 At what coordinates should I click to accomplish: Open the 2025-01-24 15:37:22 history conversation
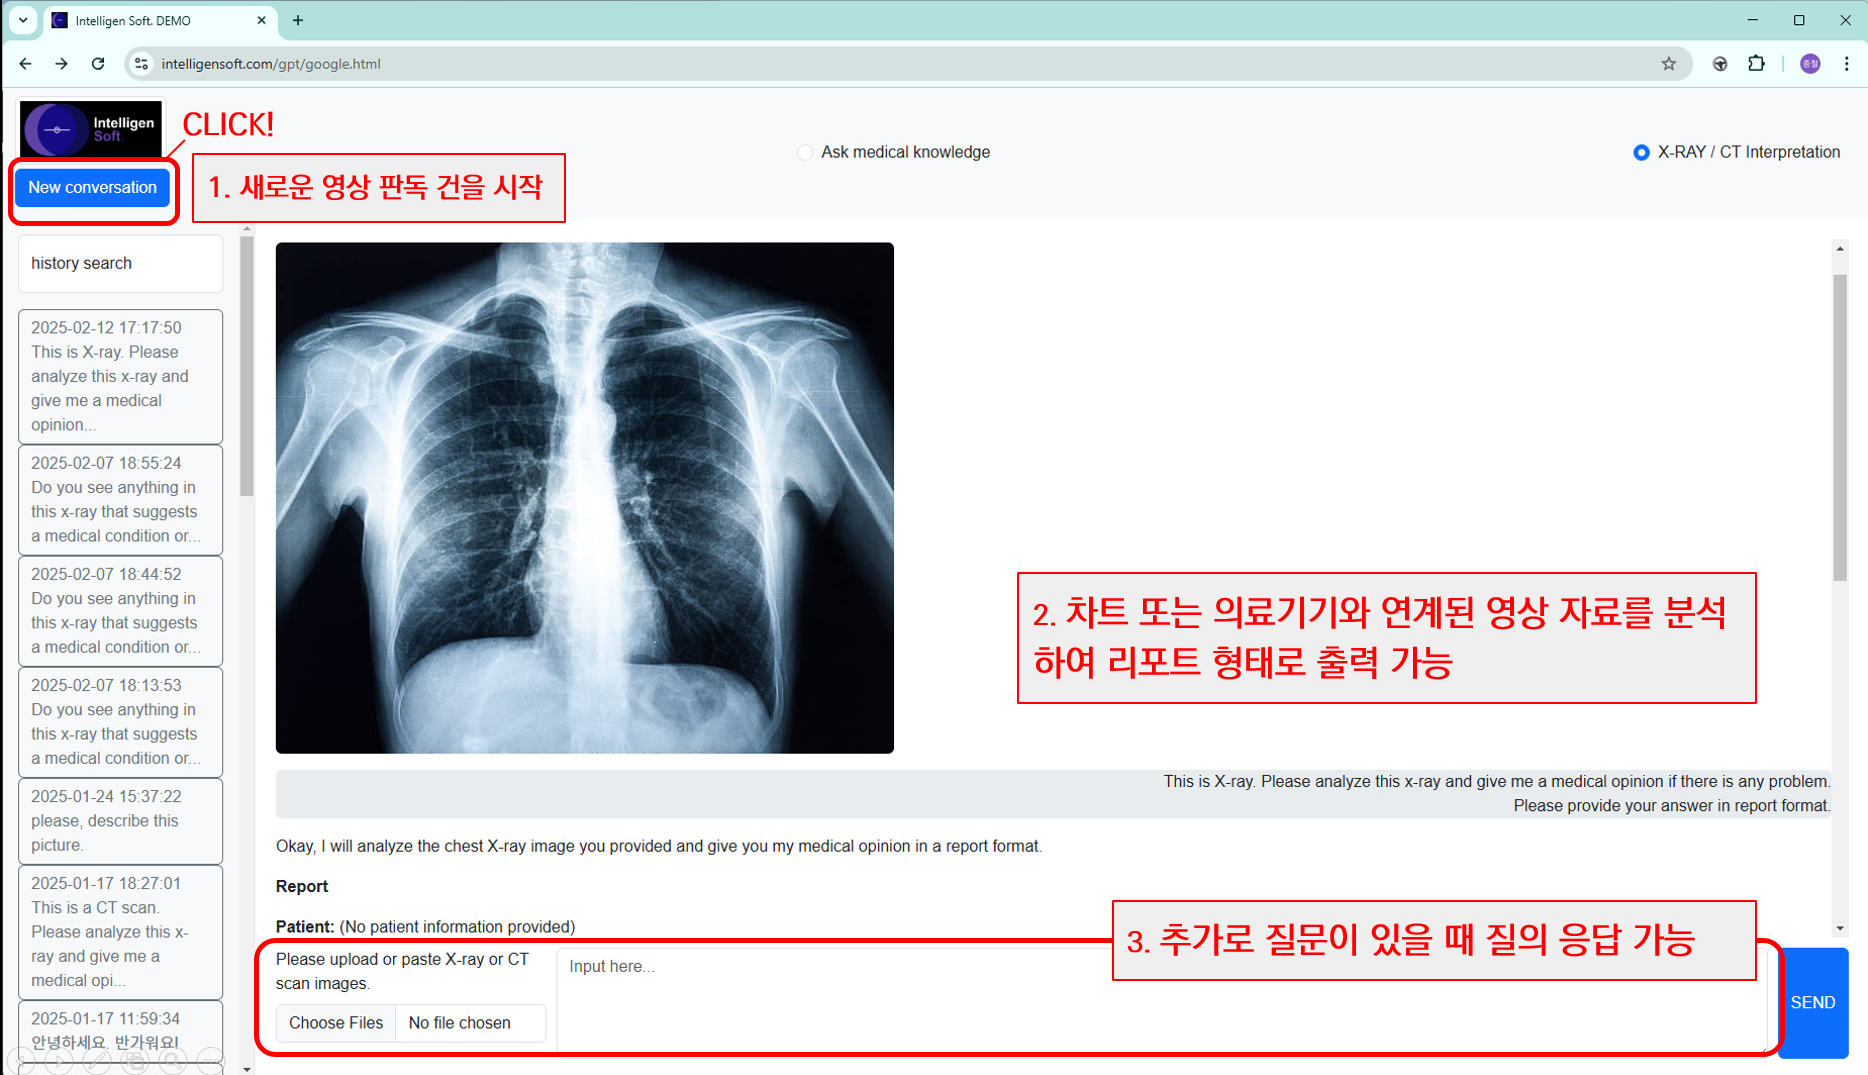point(120,820)
